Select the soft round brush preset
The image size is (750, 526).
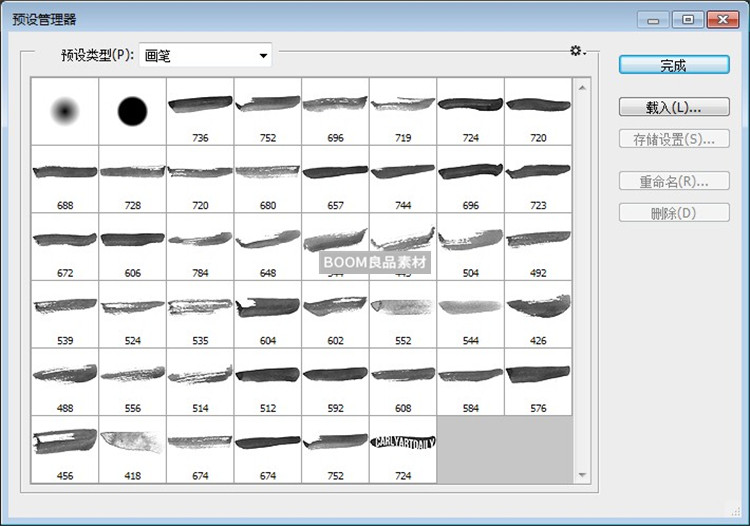point(65,112)
